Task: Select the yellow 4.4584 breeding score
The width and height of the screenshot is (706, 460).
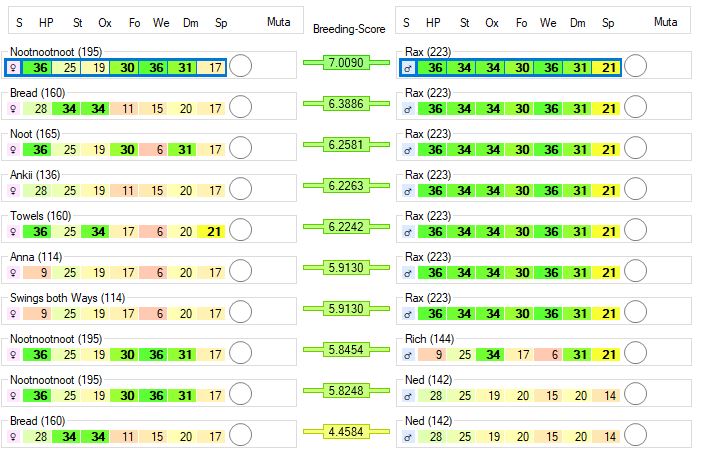Action: click(x=346, y=431)
